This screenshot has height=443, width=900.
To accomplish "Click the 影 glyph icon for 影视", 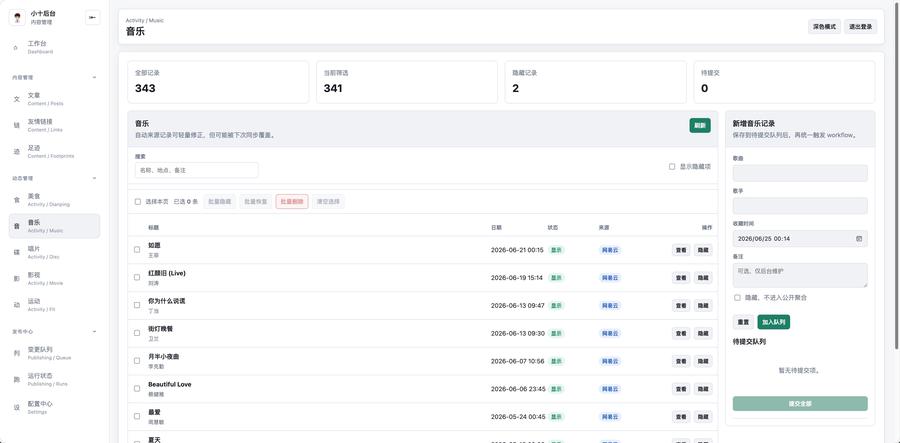I will 17,278.
